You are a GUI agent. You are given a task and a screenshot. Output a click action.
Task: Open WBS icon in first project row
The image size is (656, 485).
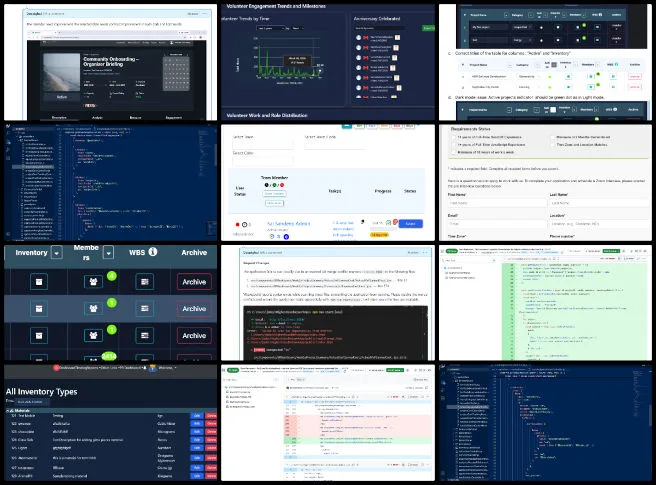pos(145,282)
